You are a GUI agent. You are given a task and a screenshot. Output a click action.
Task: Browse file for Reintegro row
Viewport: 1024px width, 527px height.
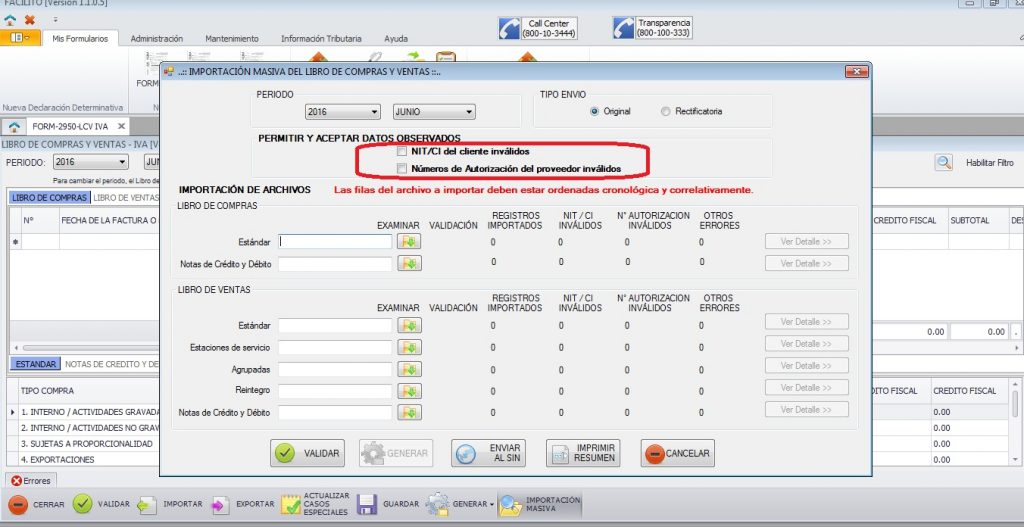click(x=409, y=391)
